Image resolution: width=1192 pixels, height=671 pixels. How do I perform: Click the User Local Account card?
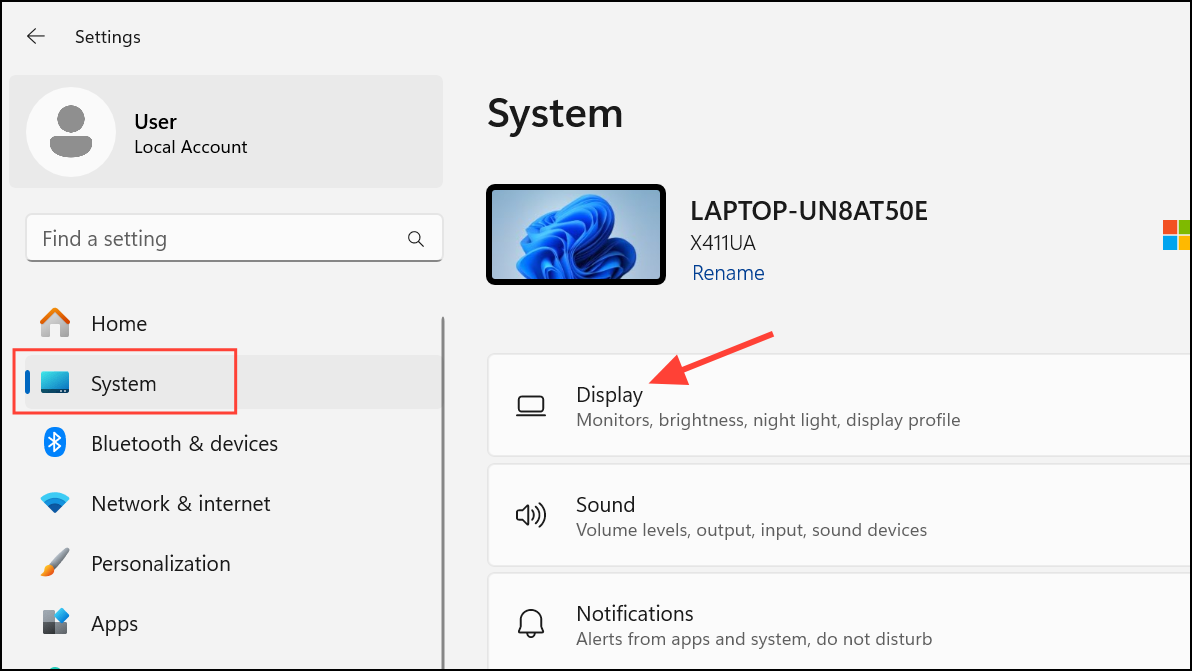point(226,131)
